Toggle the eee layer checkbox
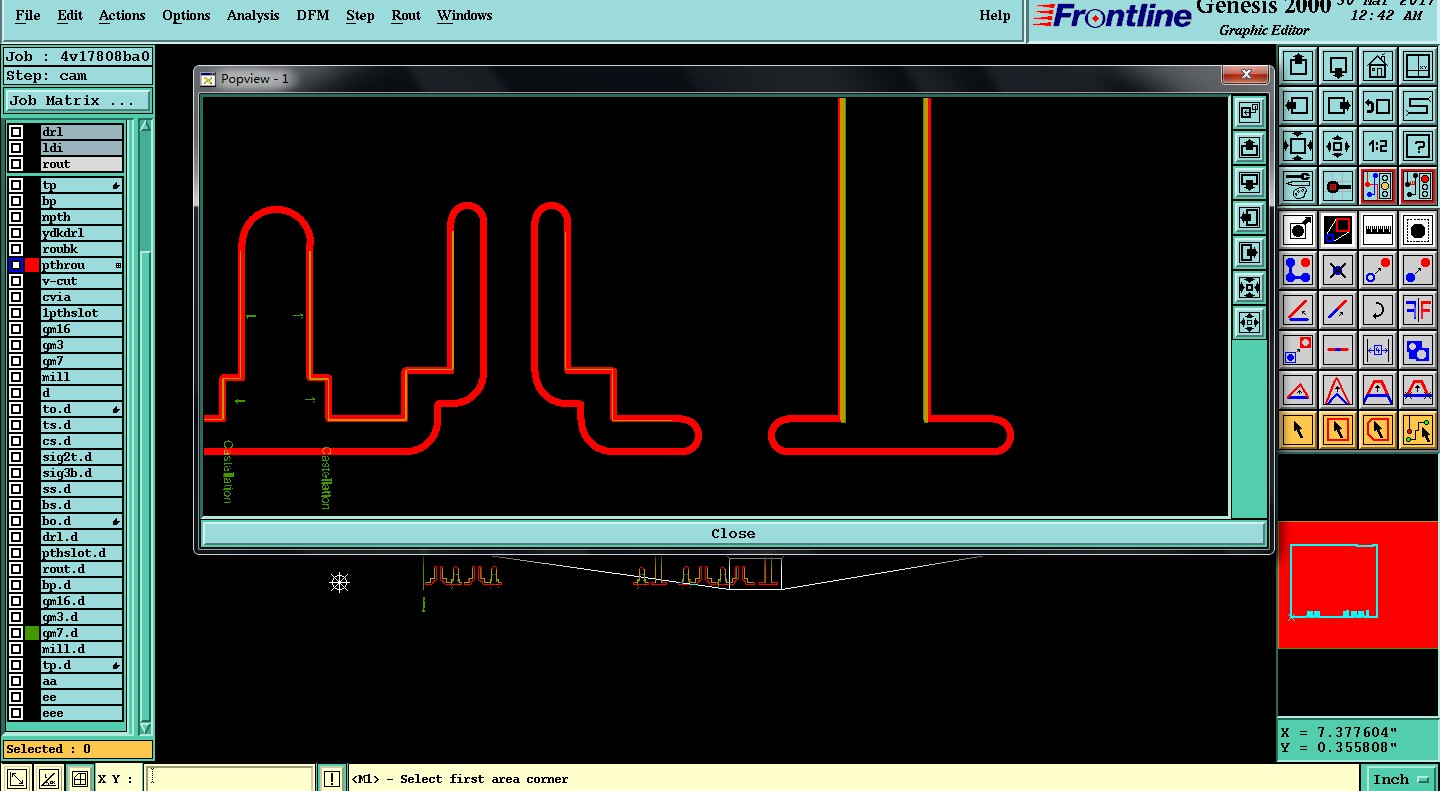Screen dimensions: 1440x791 coord(16,713)
